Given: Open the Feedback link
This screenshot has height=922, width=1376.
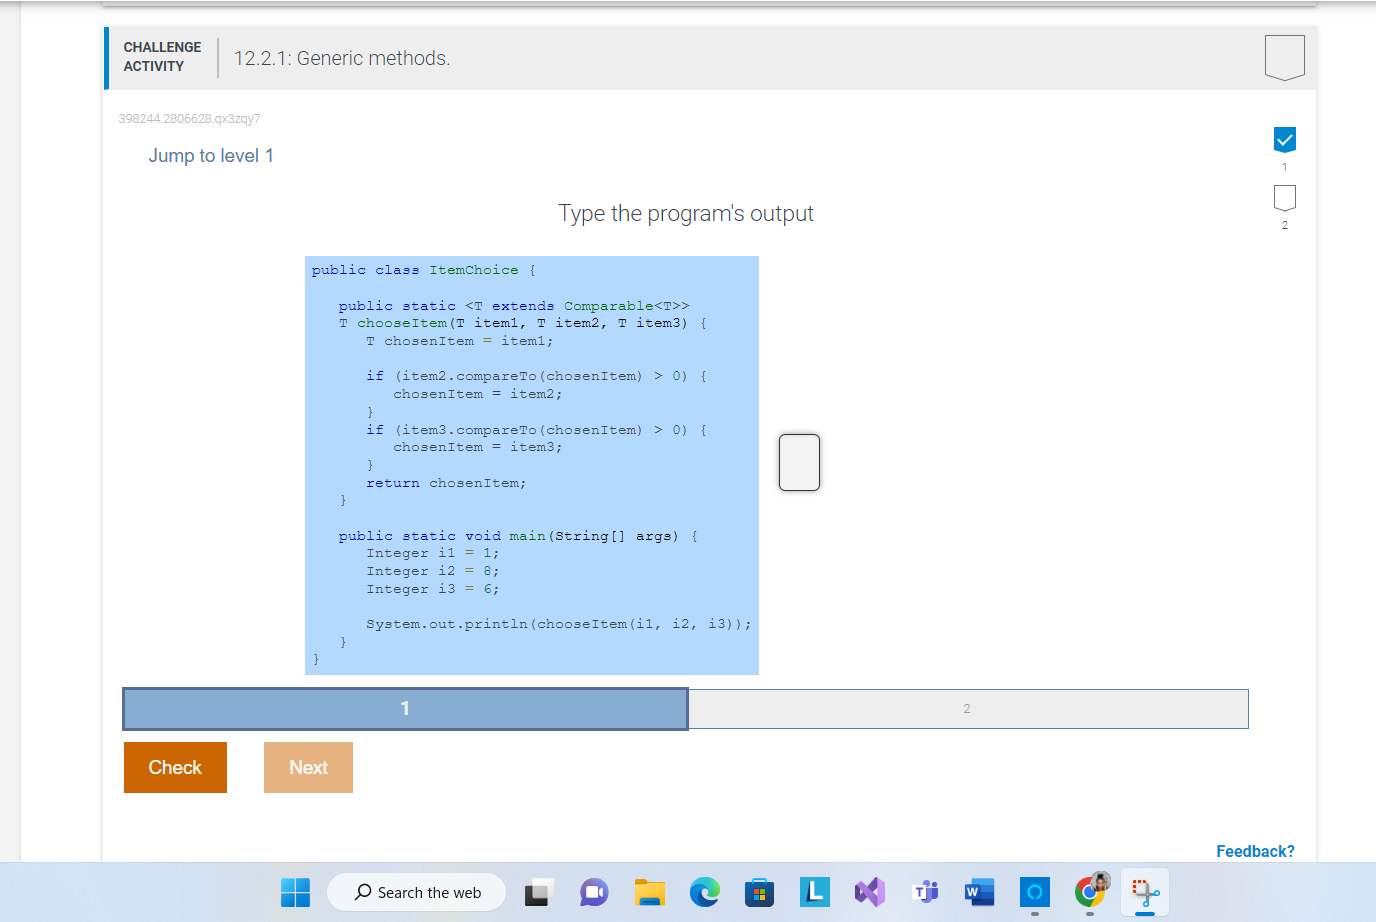Looking at the screenshot, I should (x=1255, y=851).
